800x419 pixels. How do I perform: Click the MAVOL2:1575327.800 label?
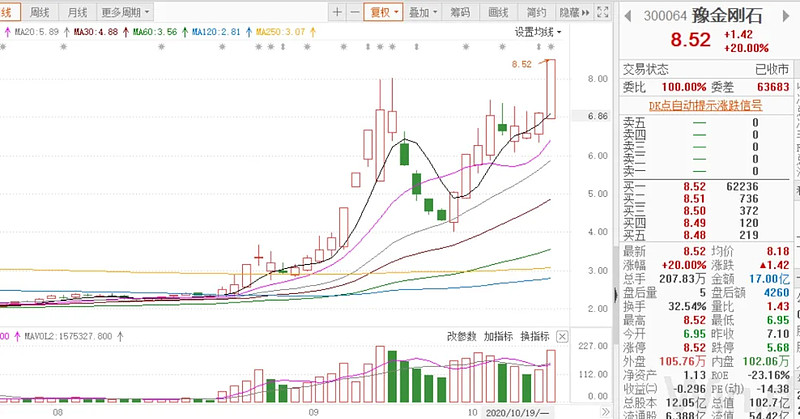[x=68, y=336]
